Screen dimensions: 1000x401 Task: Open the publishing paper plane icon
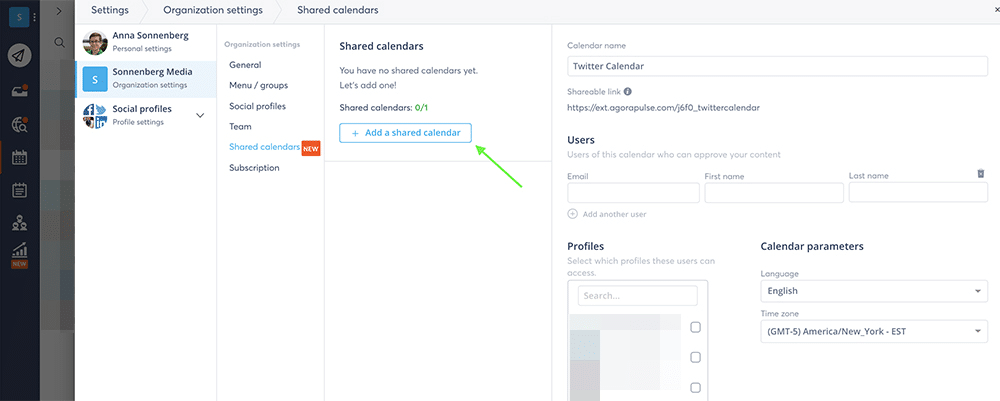coord(20,57)
